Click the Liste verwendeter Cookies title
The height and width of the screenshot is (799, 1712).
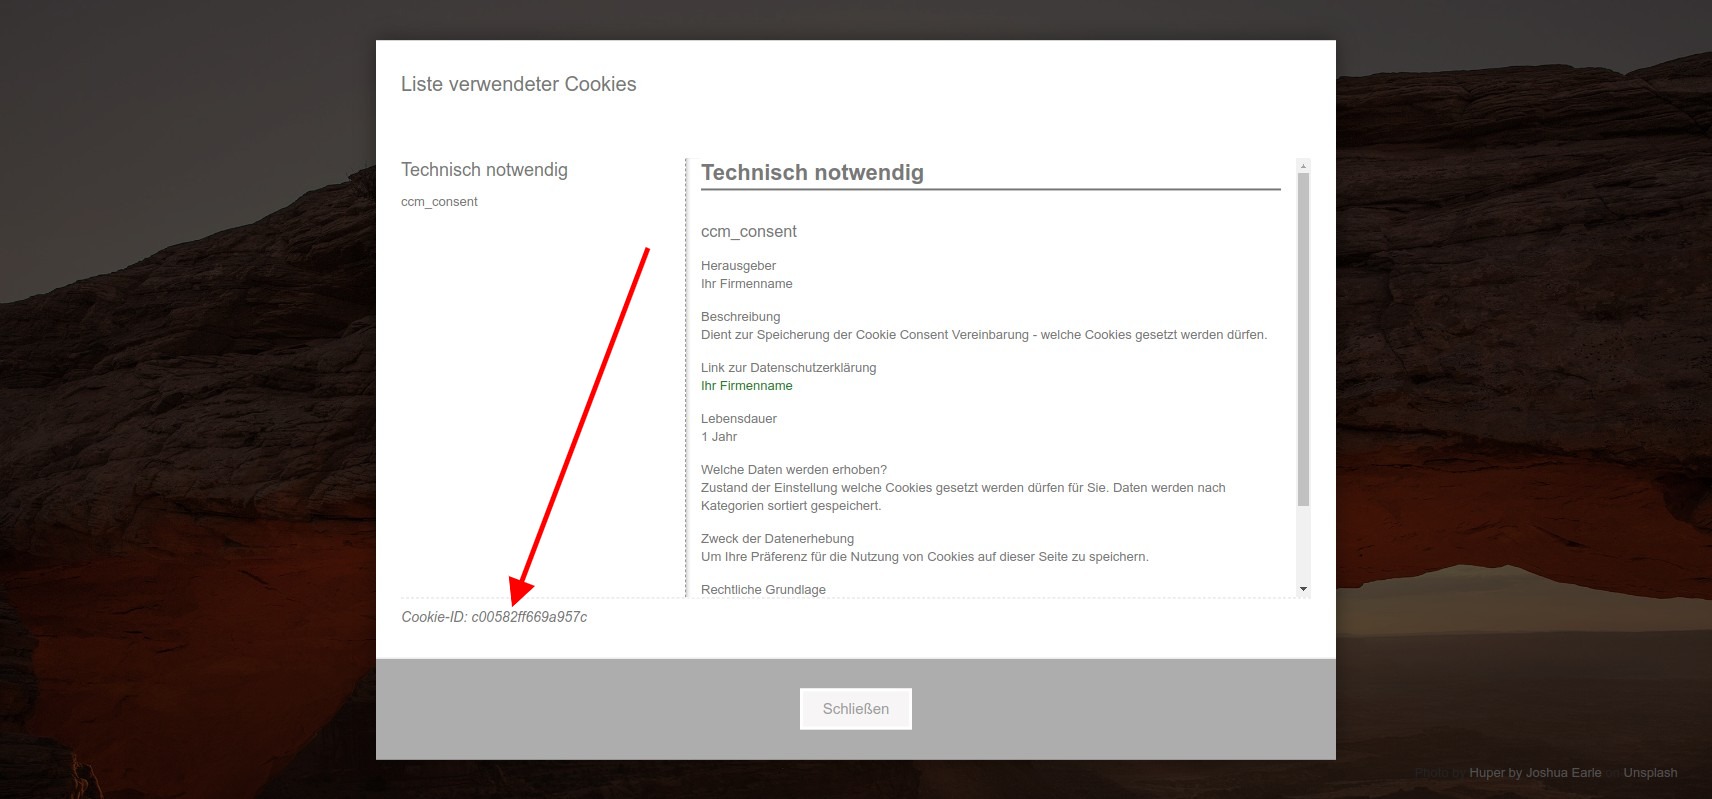[518, 85]
